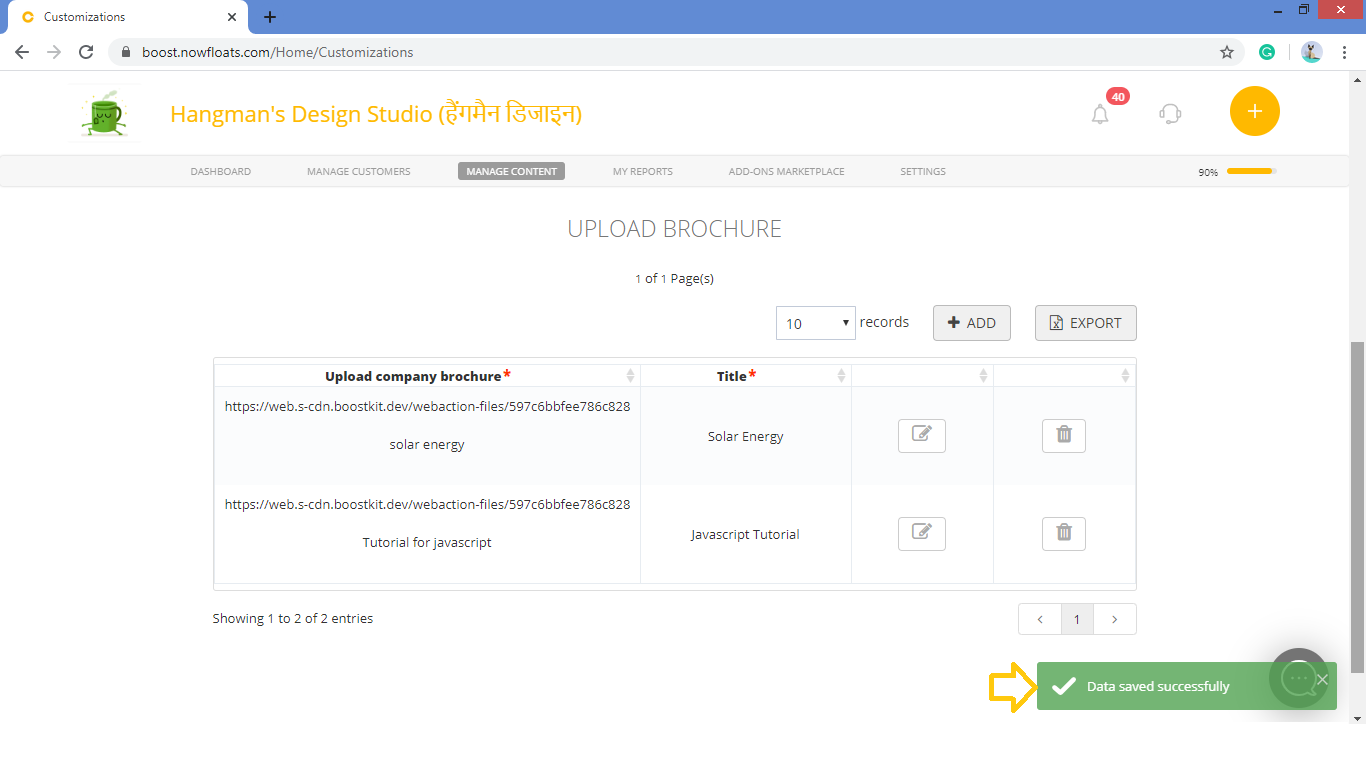Viewport: 1366px width, 768px height.
Task: Edit the Javascript Tutorial brochure row
Action: click(922, 534)
